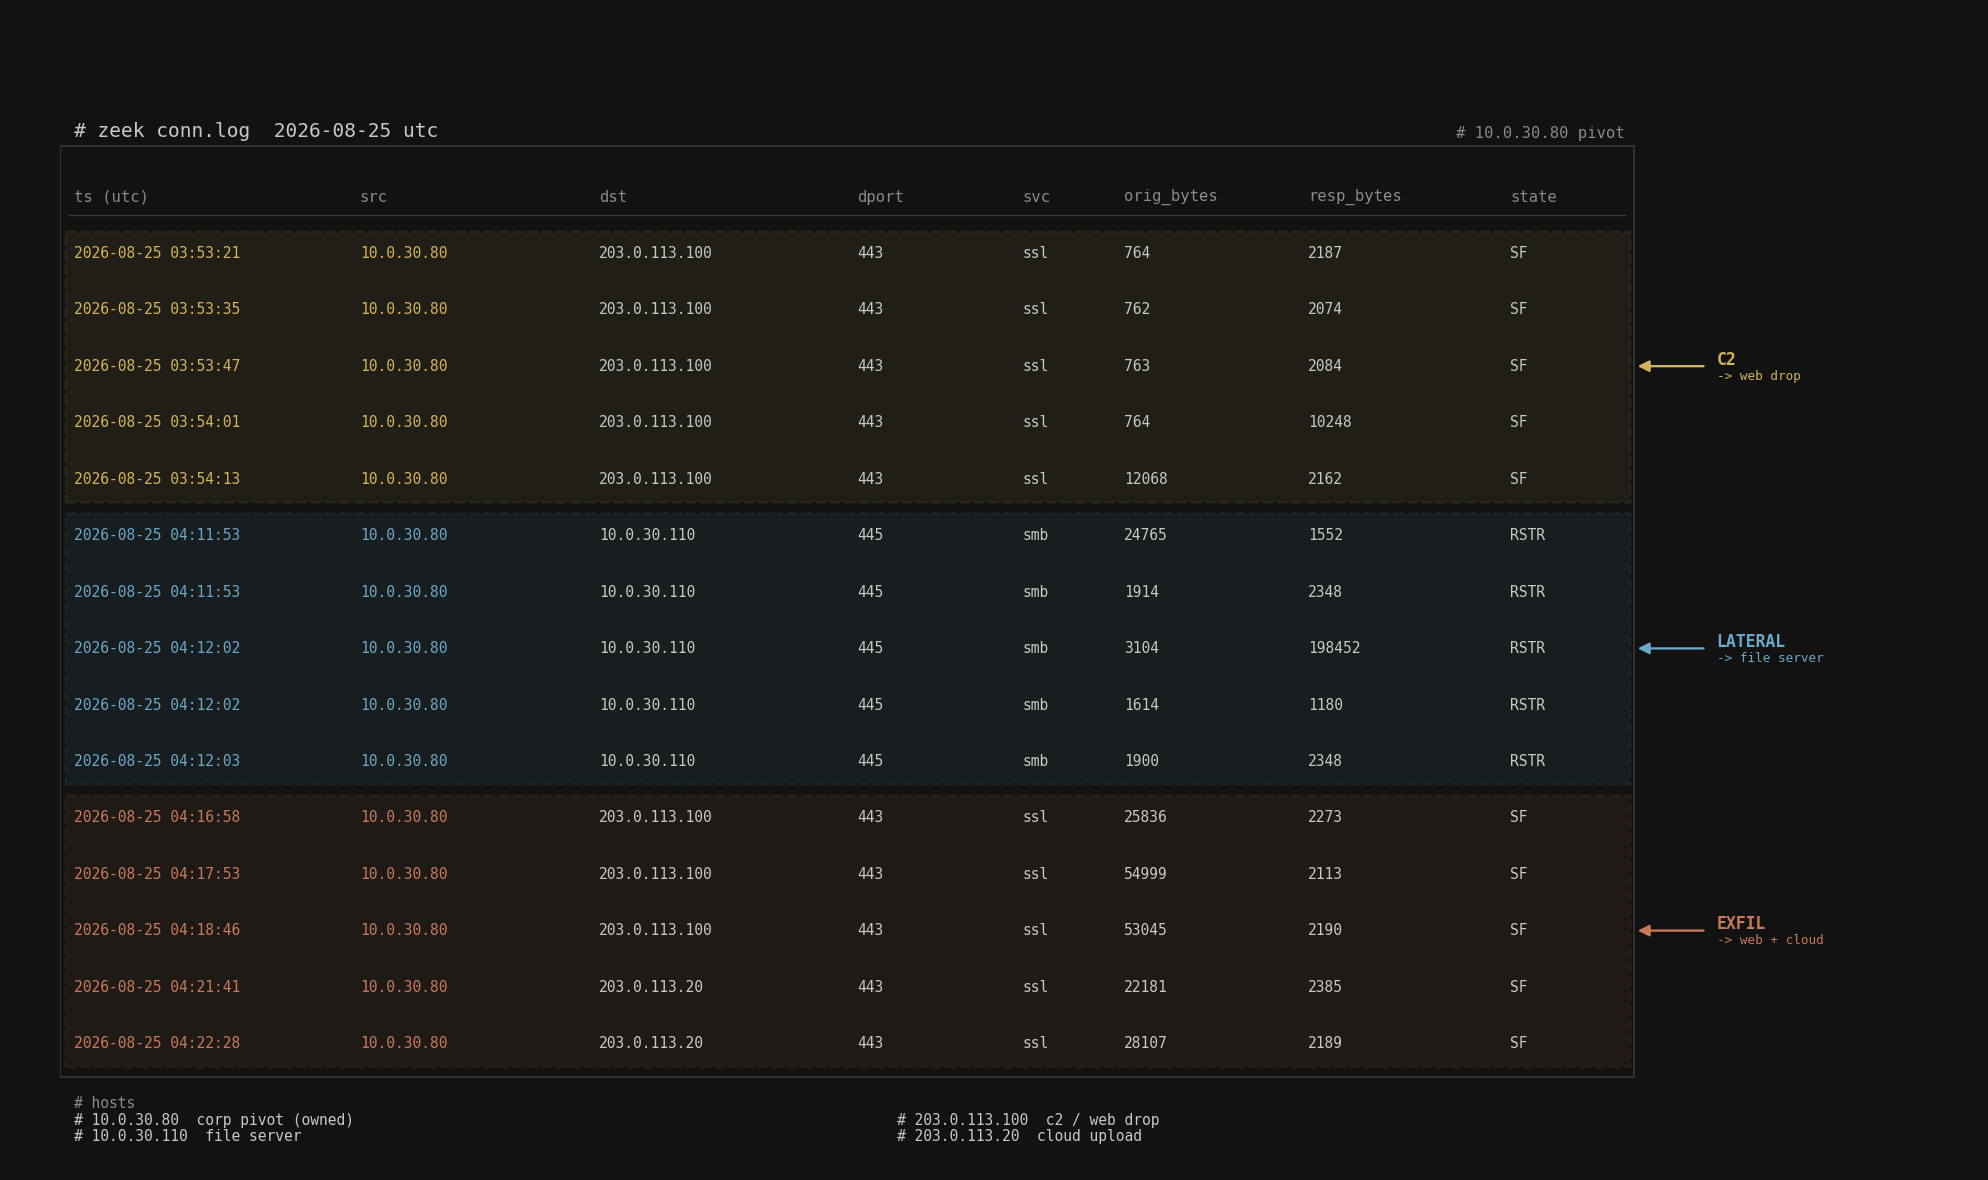Click '# 203.0.113.20 cloud upload' line
The width and height of the screenshot is (1988, 1180).
(1019, 1136)
